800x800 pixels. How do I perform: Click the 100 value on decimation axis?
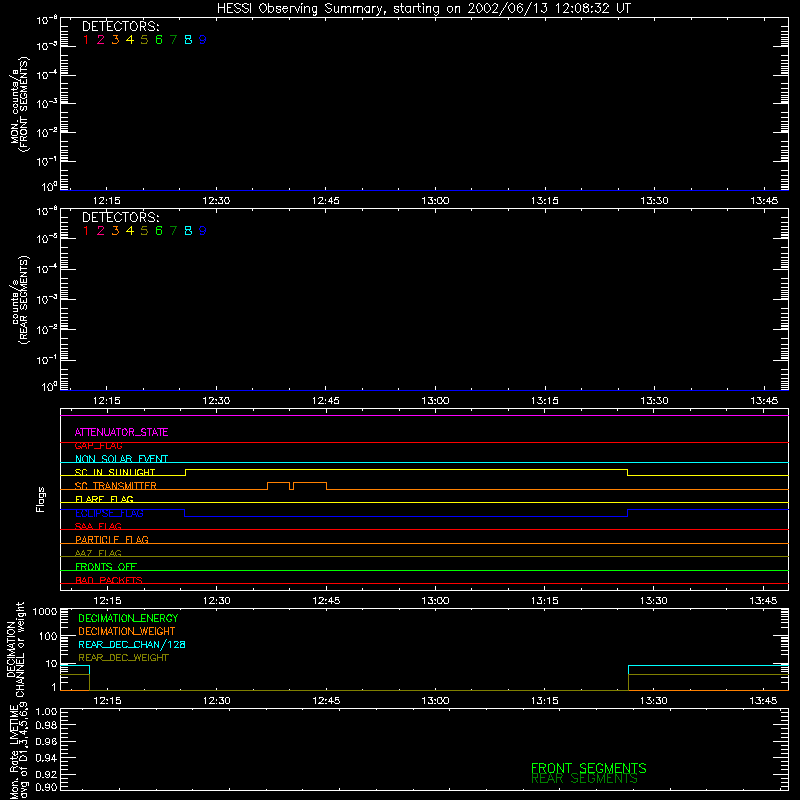pos(48,636)
